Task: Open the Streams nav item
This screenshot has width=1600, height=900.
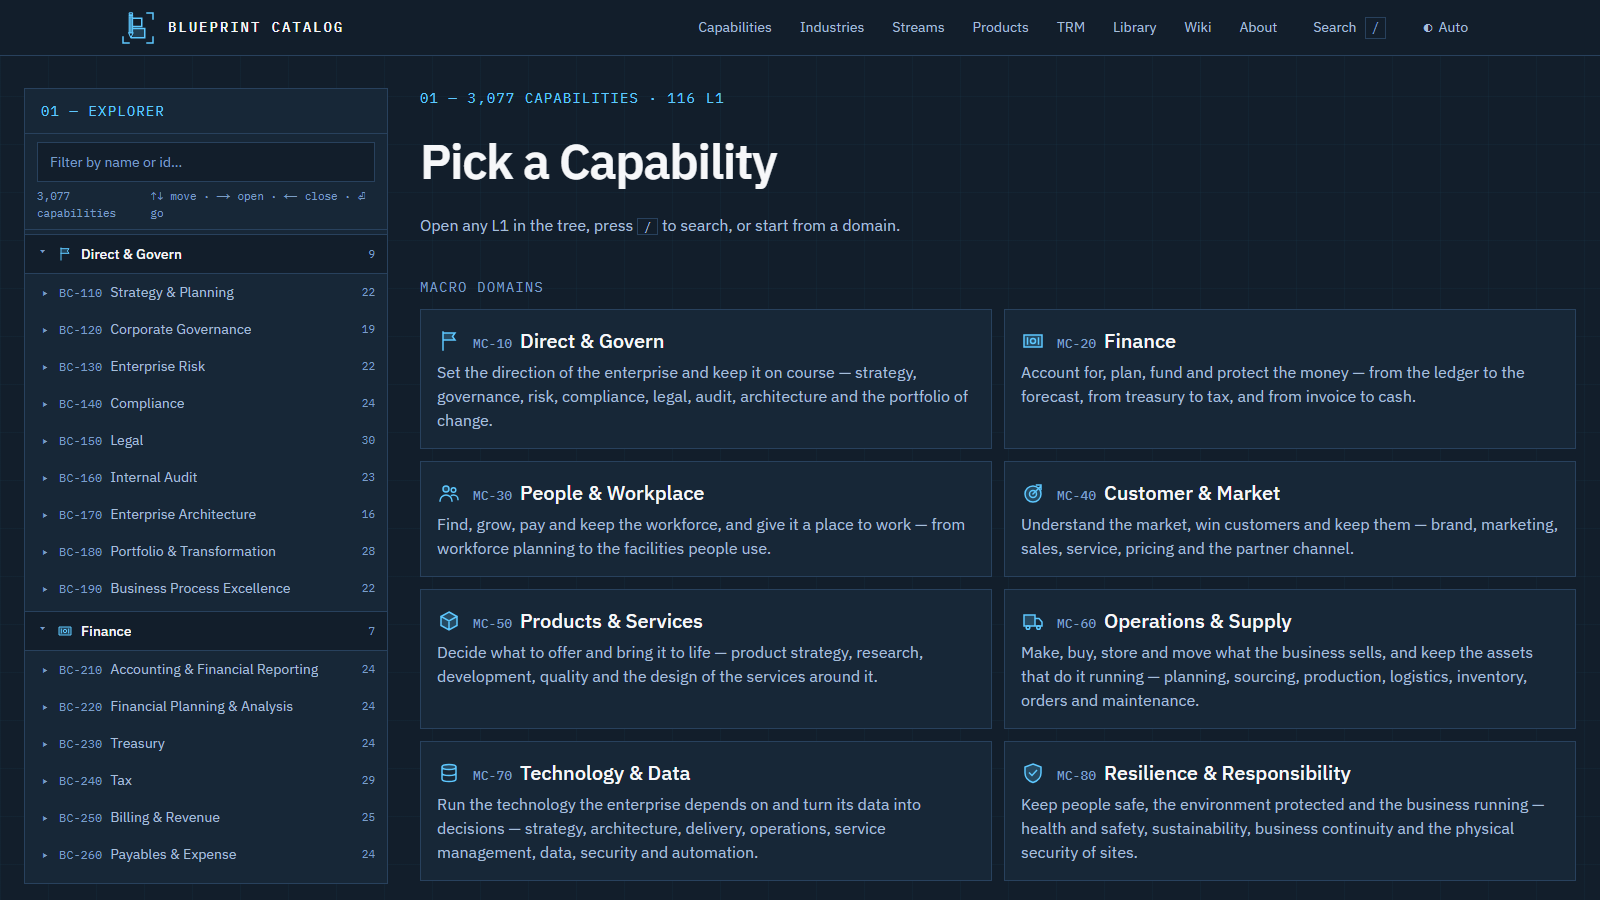Action: (x=918, y=28)
